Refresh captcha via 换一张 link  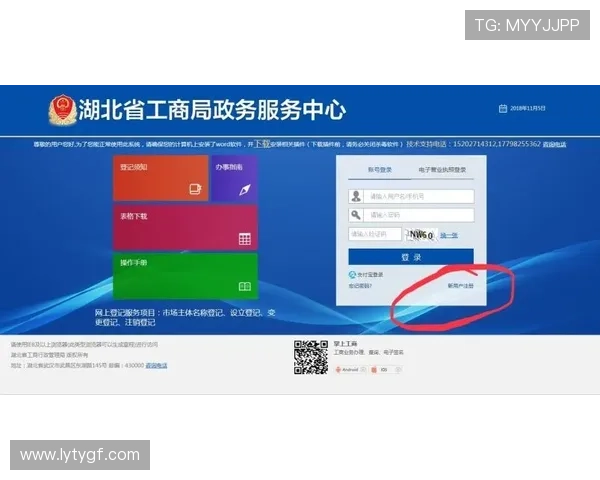[x=448, y=235]
